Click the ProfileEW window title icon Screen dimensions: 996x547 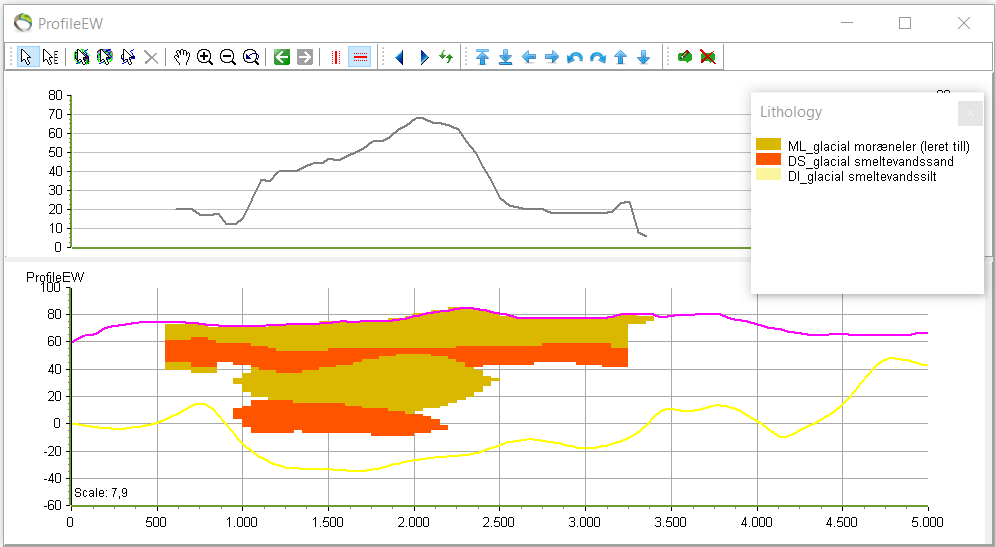tap(22, 22)
